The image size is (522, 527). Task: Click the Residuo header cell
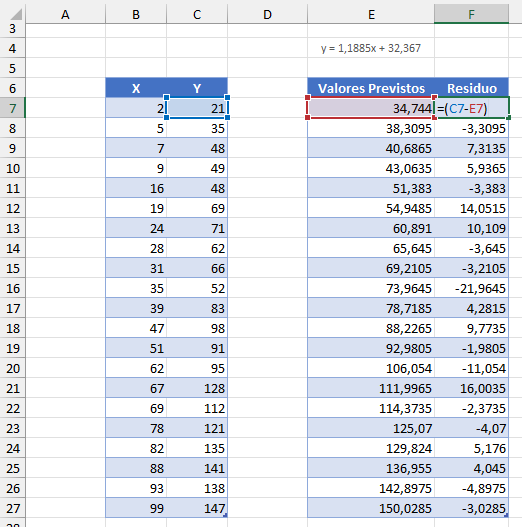click(x=471, y=88)
